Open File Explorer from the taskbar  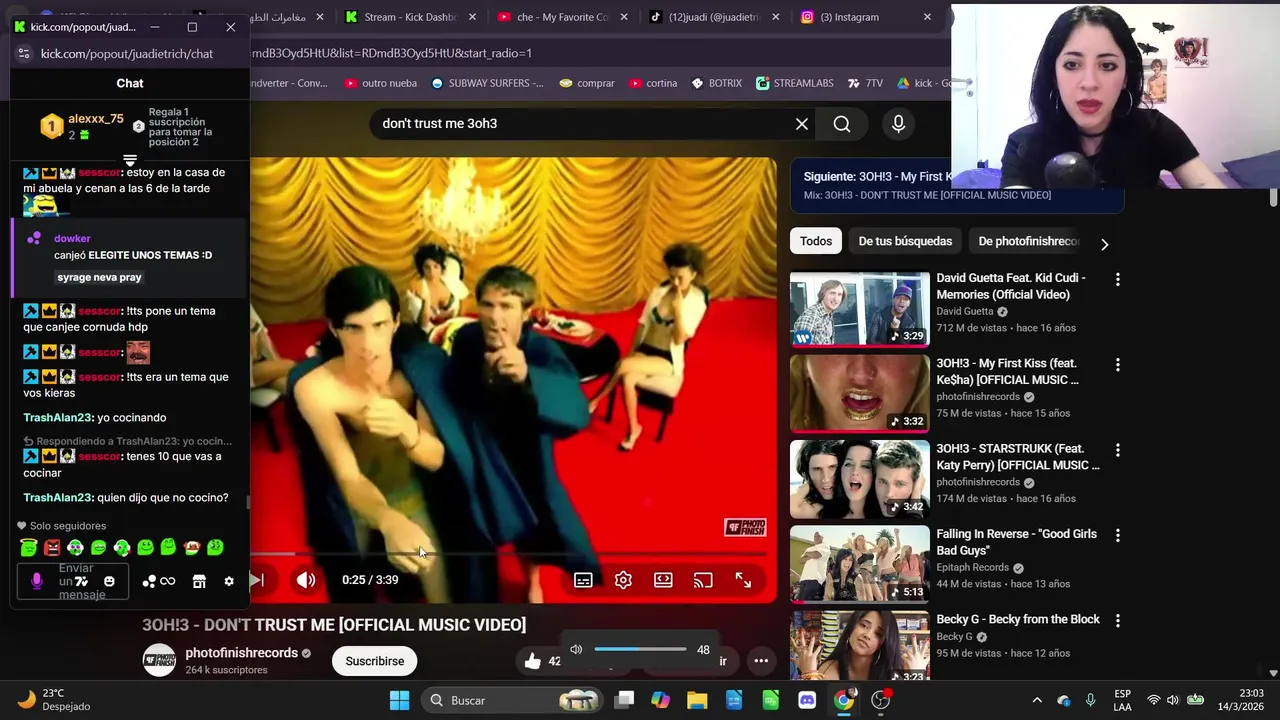(697, 700)
